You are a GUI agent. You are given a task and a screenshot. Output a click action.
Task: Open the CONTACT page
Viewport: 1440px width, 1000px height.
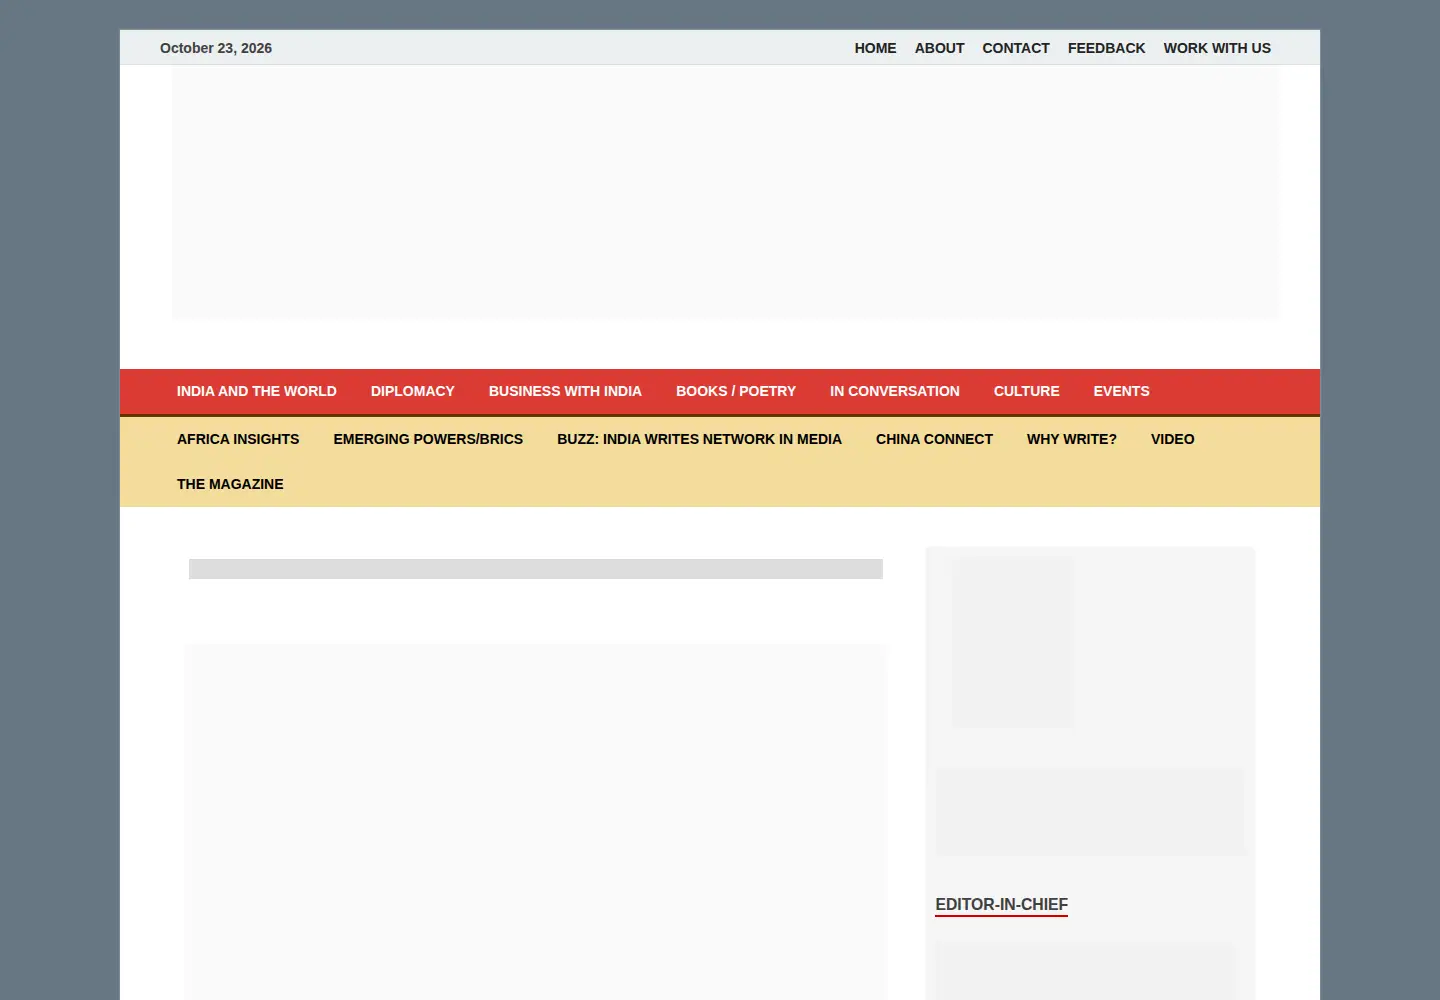click(x=1015, y=48)
